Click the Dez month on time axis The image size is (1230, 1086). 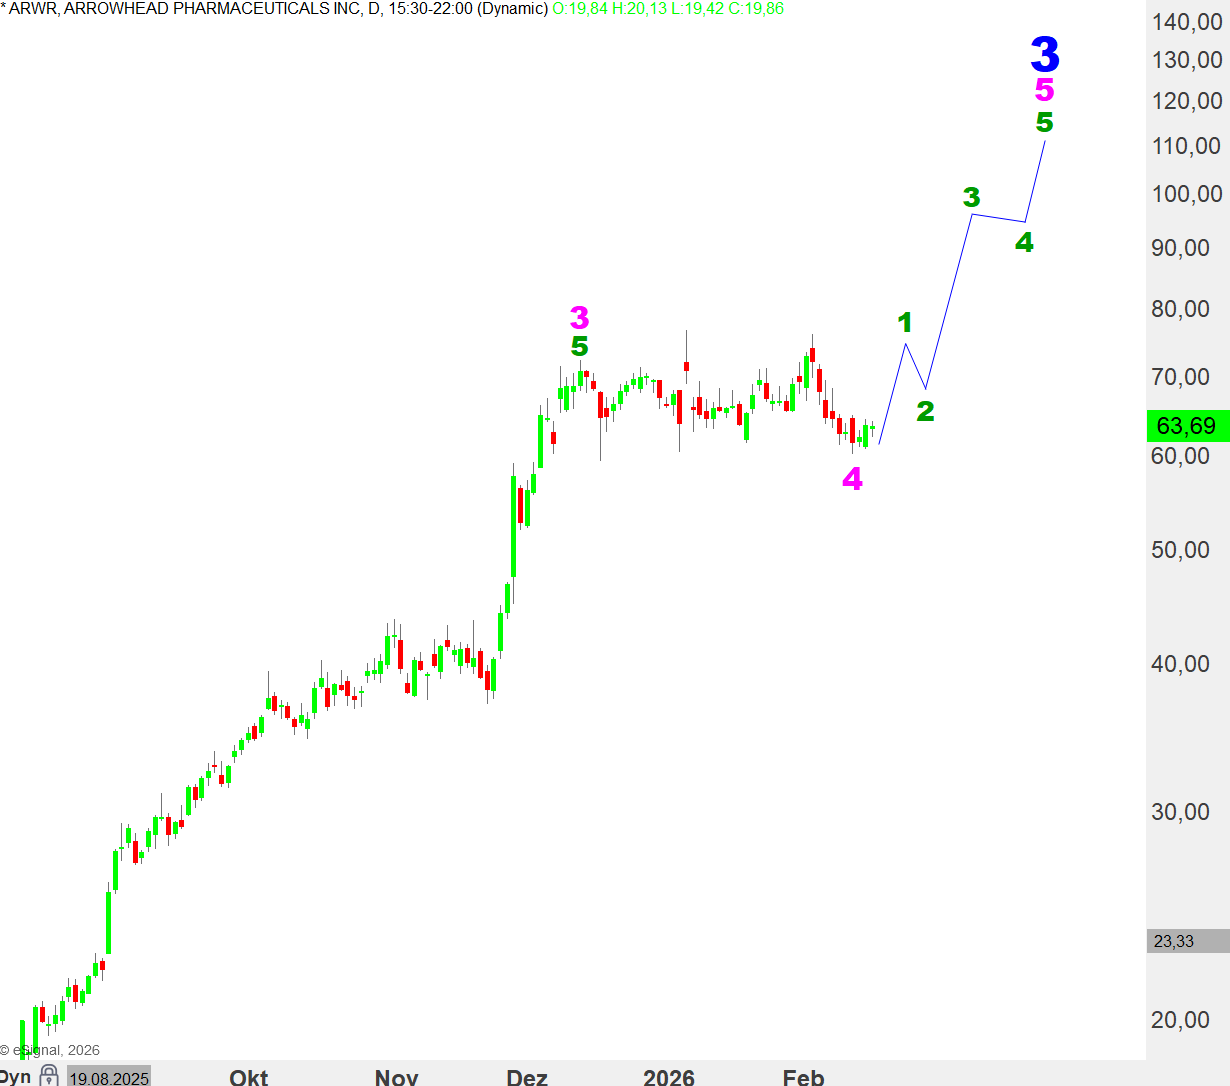click(527, 1077)
